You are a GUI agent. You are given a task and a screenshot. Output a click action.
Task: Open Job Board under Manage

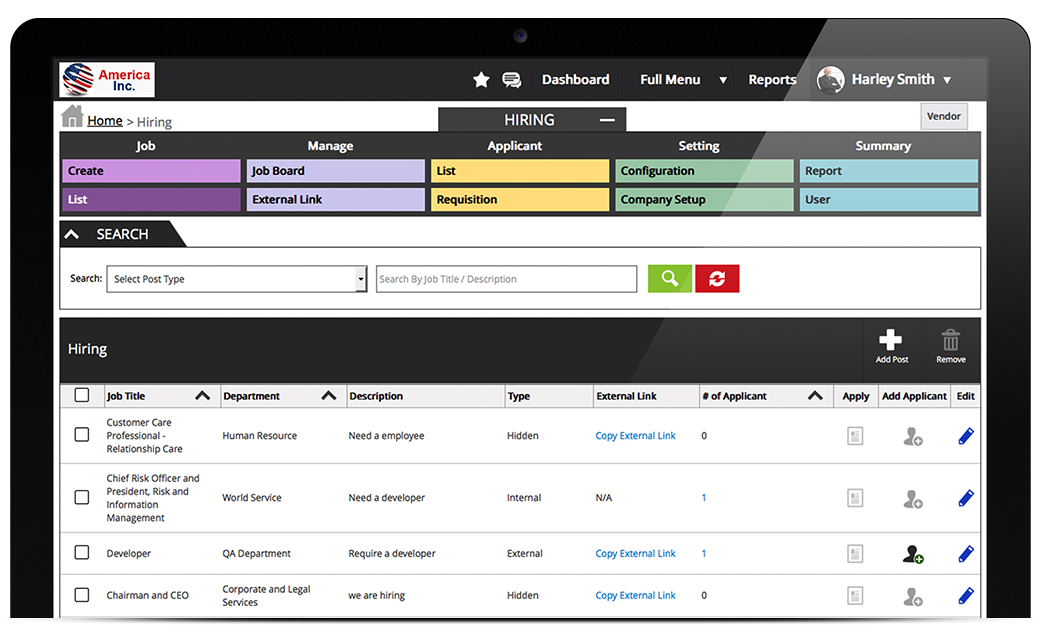tap(336, 171)
